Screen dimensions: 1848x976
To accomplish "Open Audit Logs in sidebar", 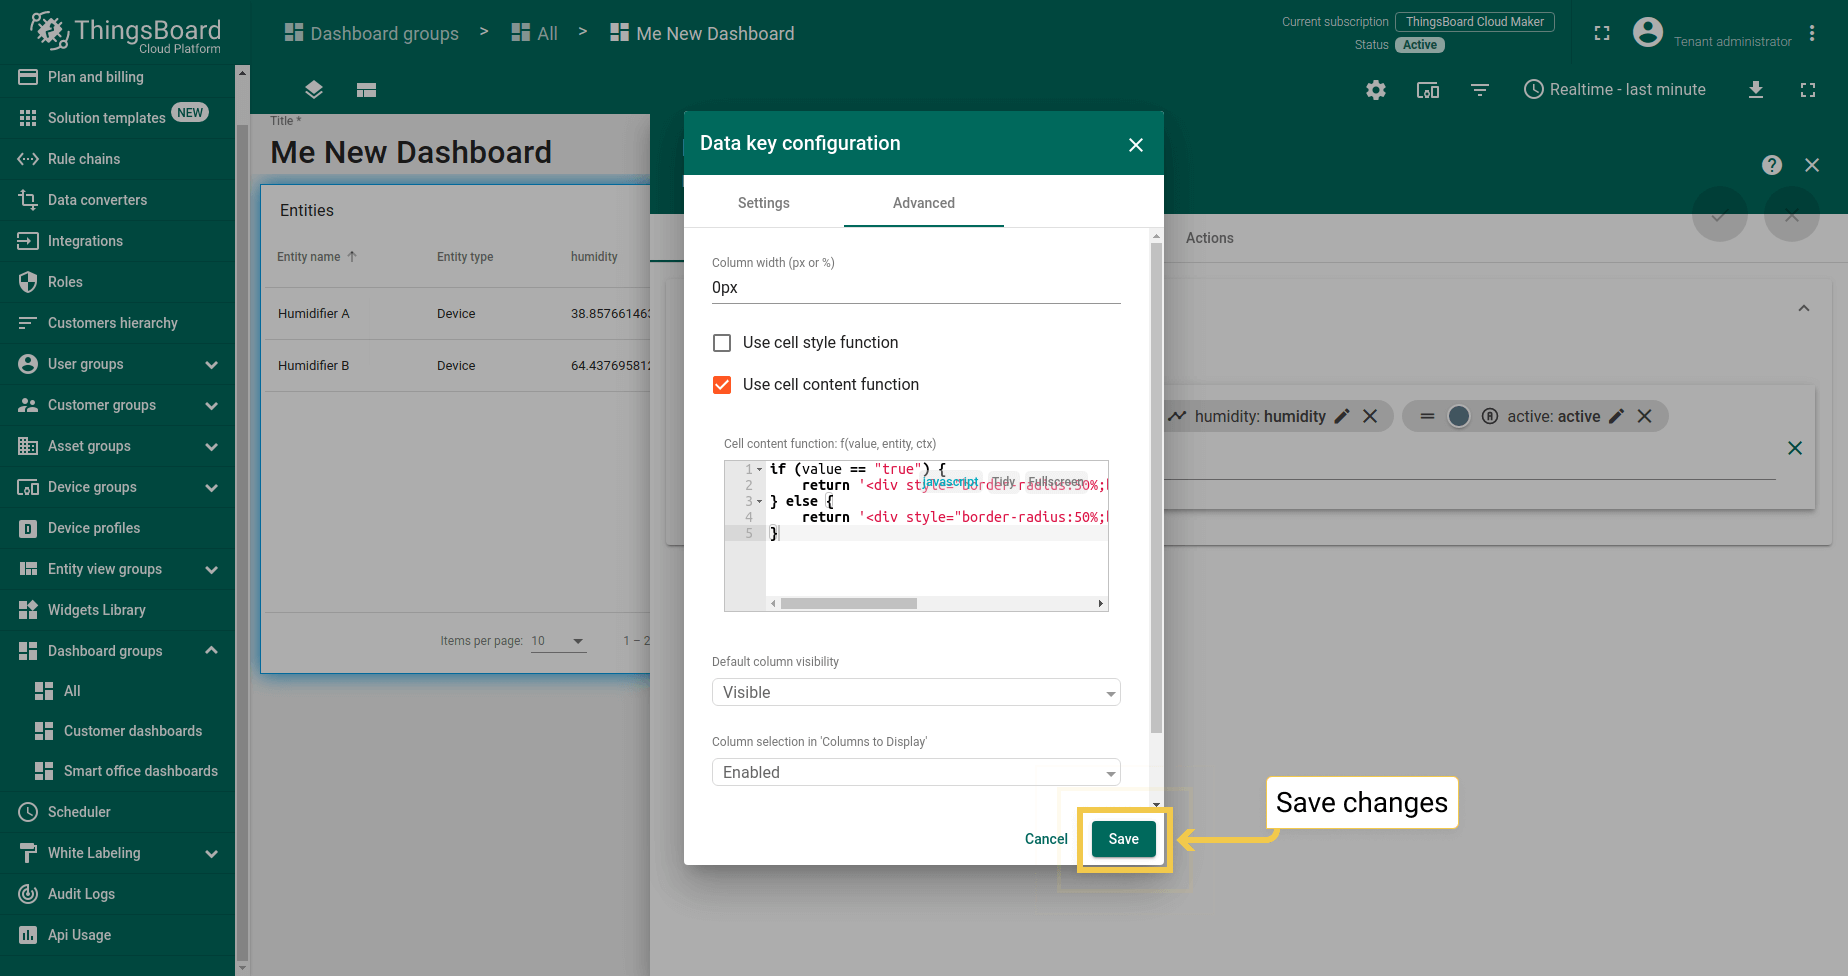I will click(118, 894).
